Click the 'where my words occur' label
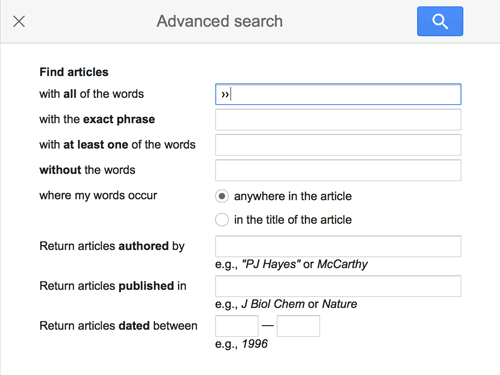500x375 pixels. (98, 196)
